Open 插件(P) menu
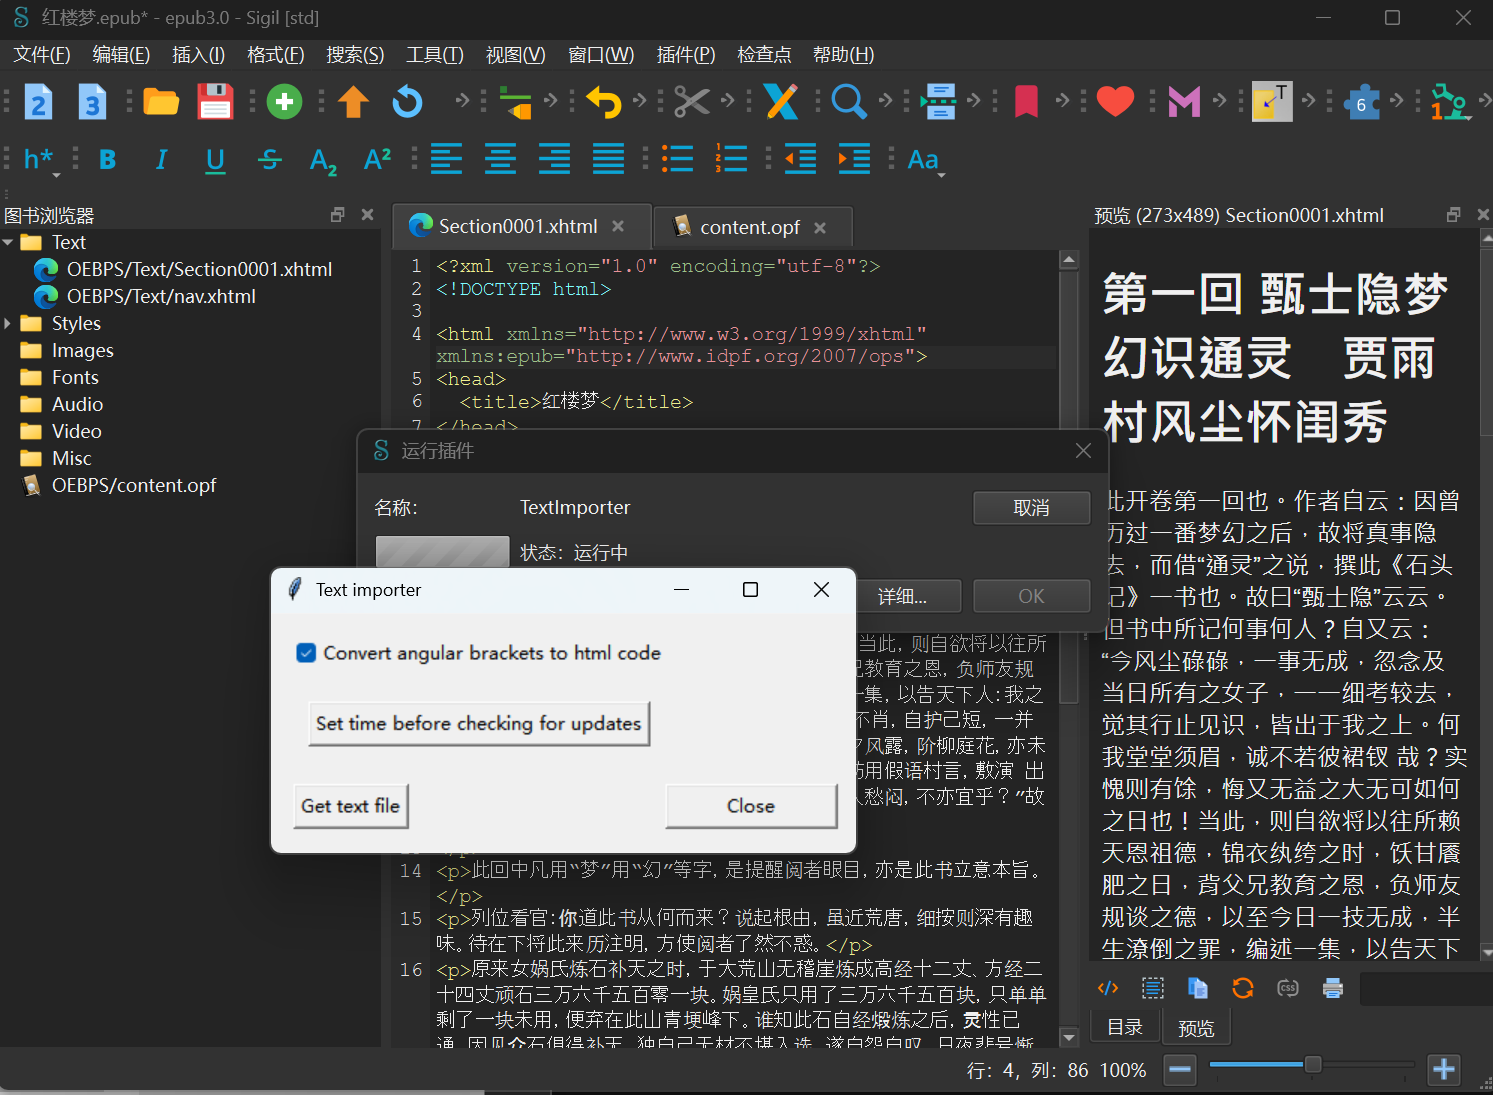Image resolution: width=1493 pixels, height=1095 pixels. coord(686,54)
